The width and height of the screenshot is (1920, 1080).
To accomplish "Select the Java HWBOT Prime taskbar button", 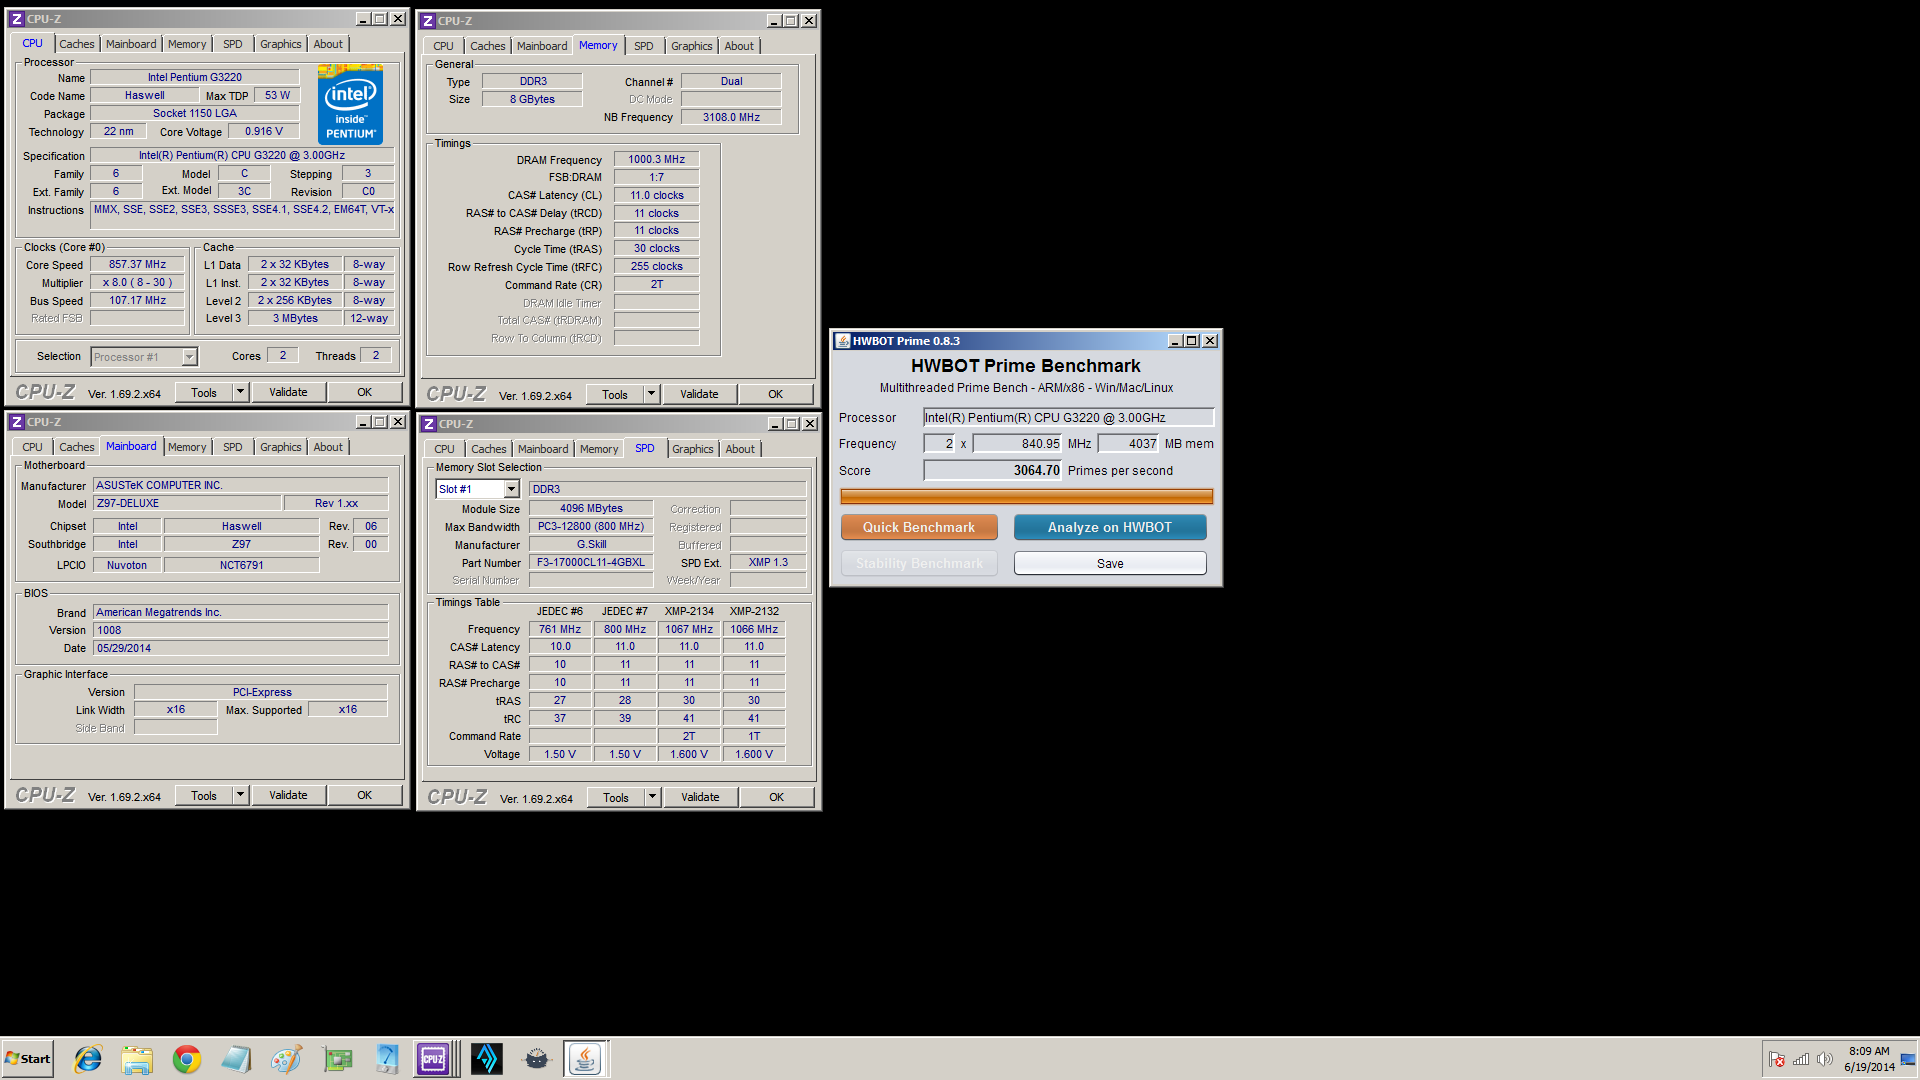I will [x=585, y=1058].
